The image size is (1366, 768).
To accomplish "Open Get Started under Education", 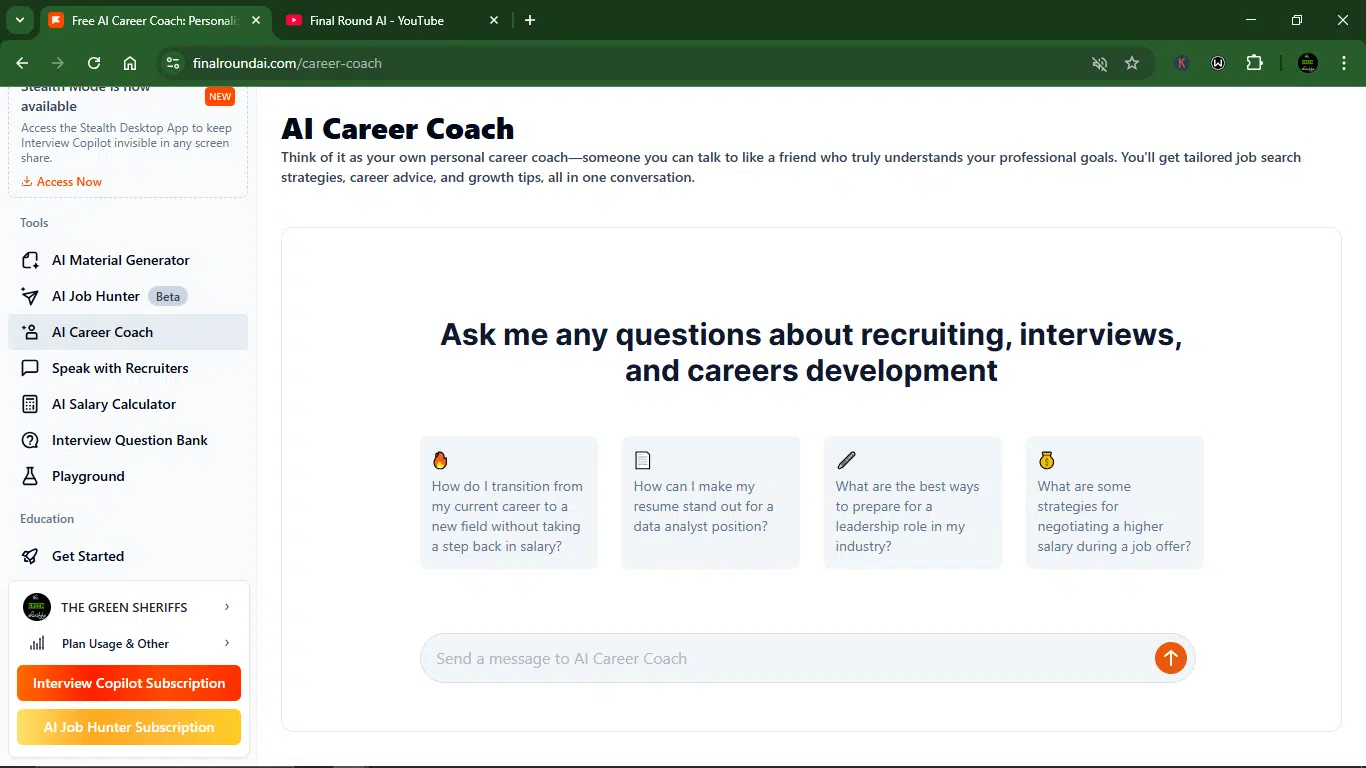I will point(128,556).
